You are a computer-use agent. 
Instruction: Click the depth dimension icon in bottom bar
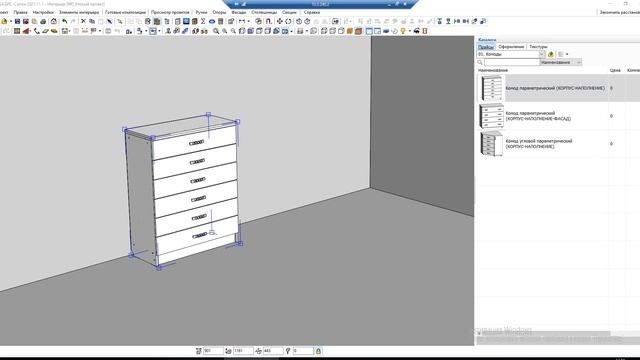tap(258, 351)
